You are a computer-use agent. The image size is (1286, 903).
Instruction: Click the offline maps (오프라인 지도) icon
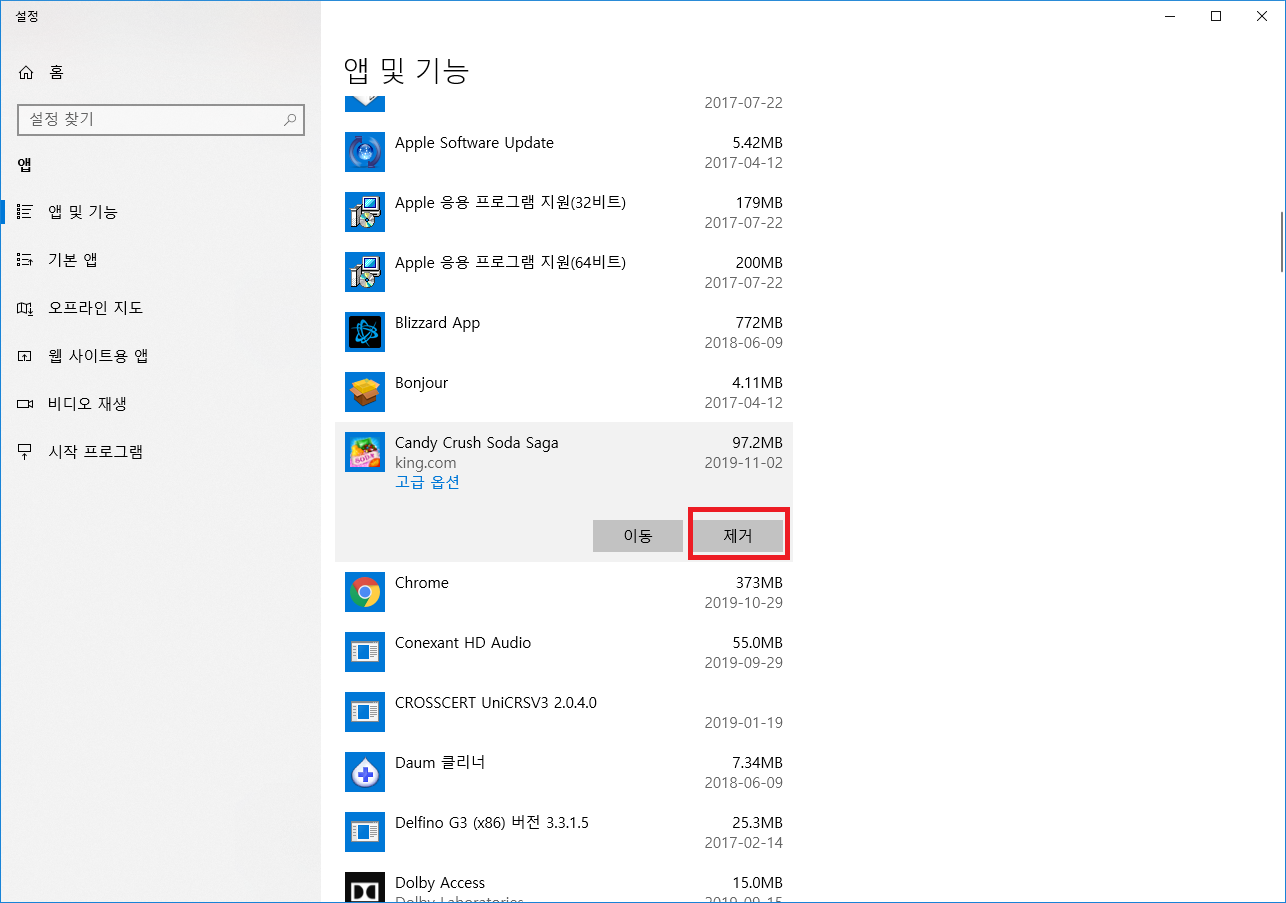(26, 308)
